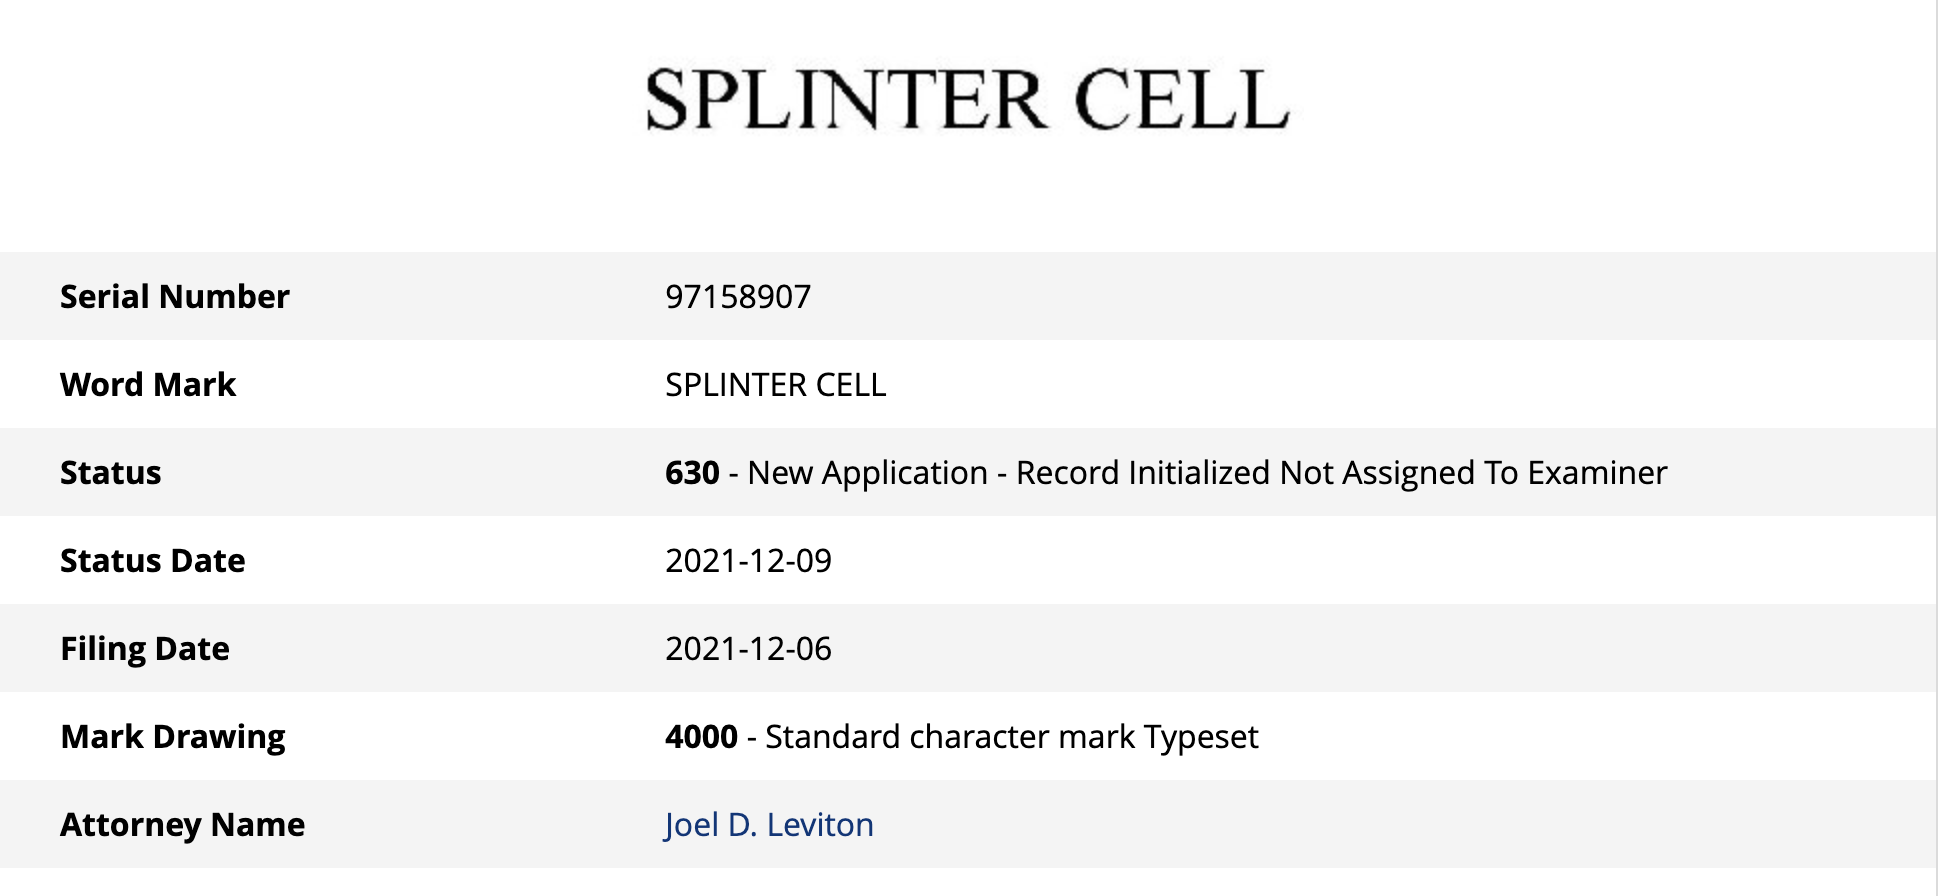Click the Attorney Name row label

coord(182,825)
